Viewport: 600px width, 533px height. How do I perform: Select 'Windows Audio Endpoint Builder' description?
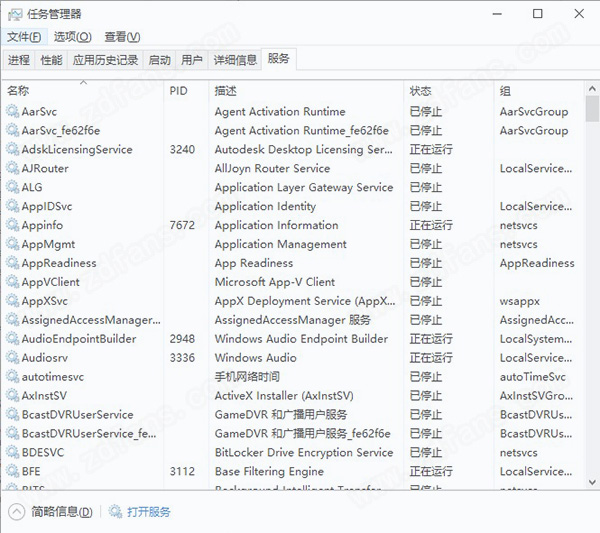pos(301,339)
